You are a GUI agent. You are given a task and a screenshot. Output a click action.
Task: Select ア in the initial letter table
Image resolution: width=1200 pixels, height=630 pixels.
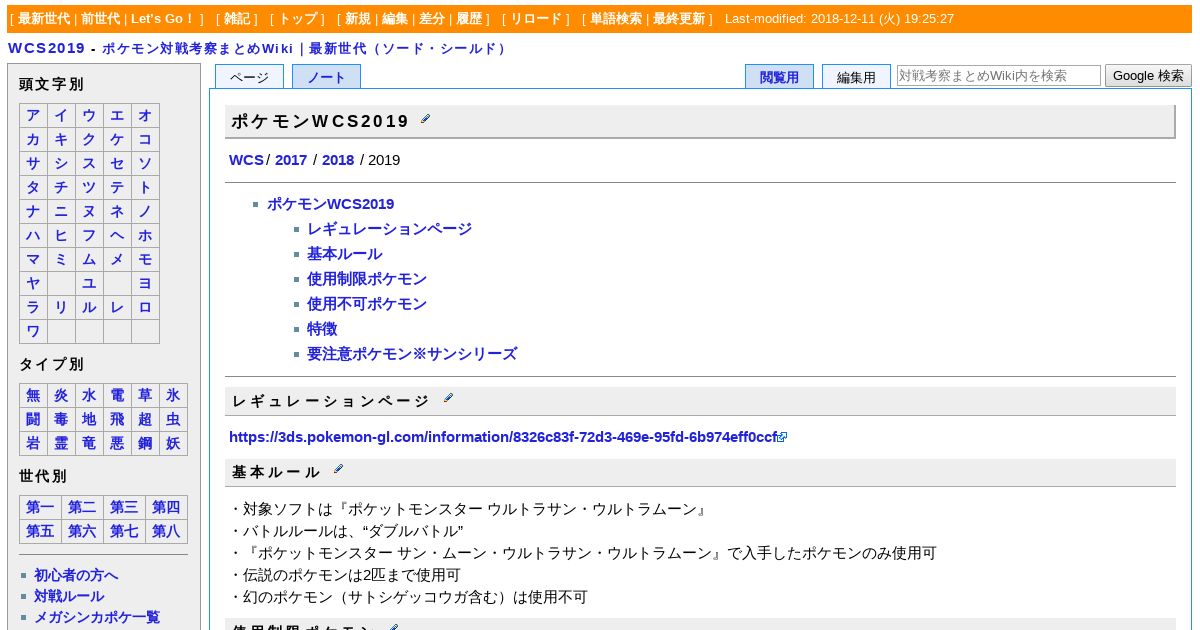click(33, 116)
